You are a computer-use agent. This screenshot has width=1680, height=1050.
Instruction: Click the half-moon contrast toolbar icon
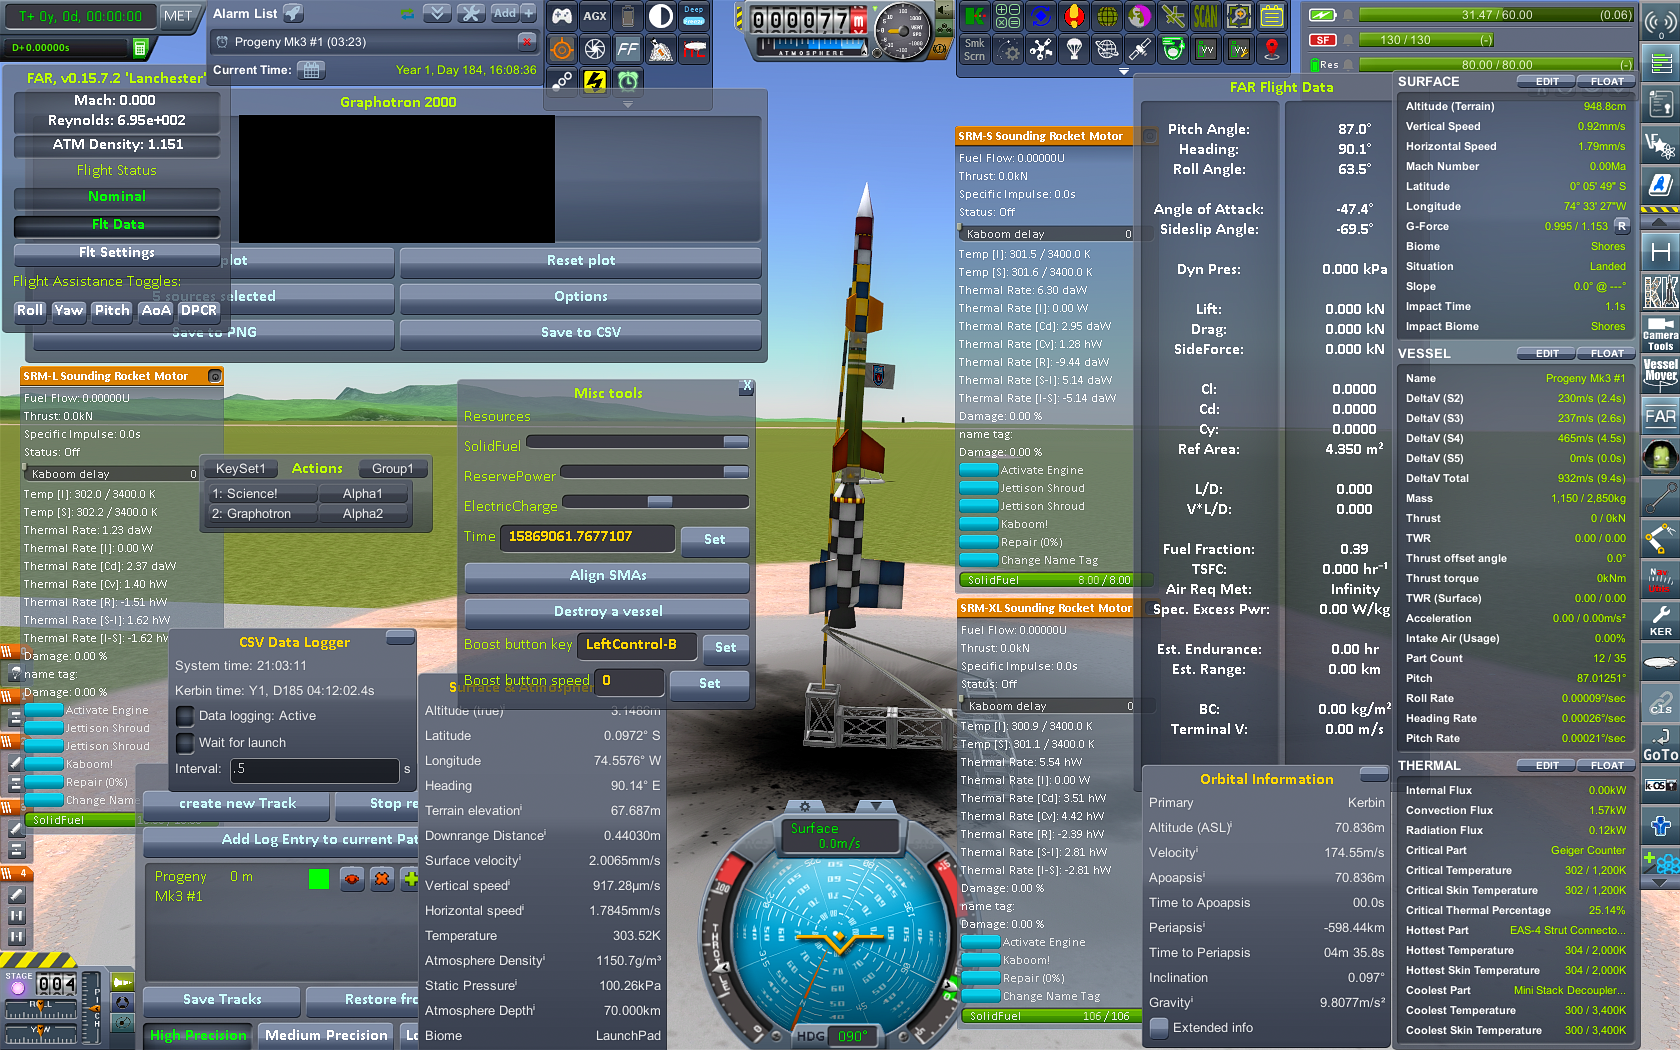661,16
